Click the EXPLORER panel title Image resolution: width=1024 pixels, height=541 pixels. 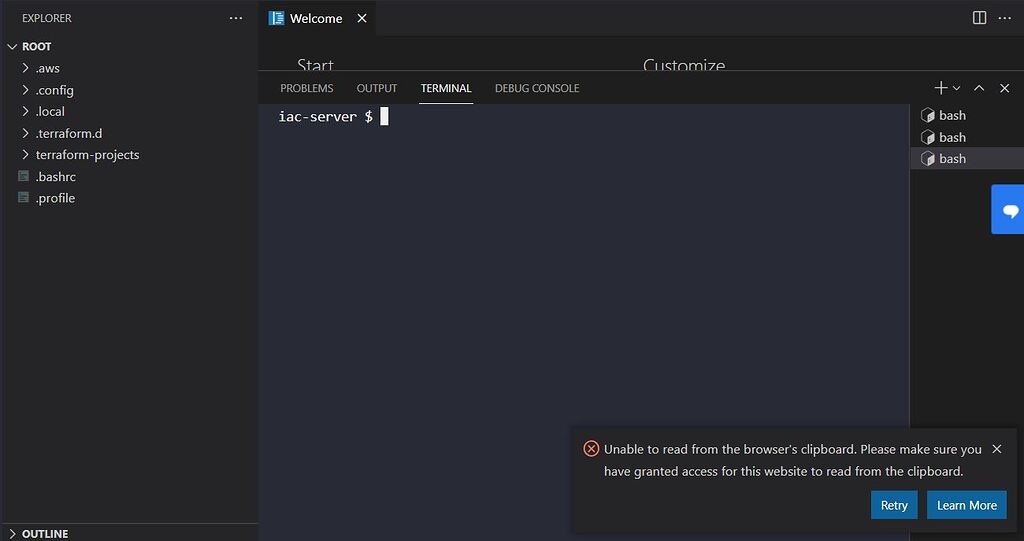point(47,18)
